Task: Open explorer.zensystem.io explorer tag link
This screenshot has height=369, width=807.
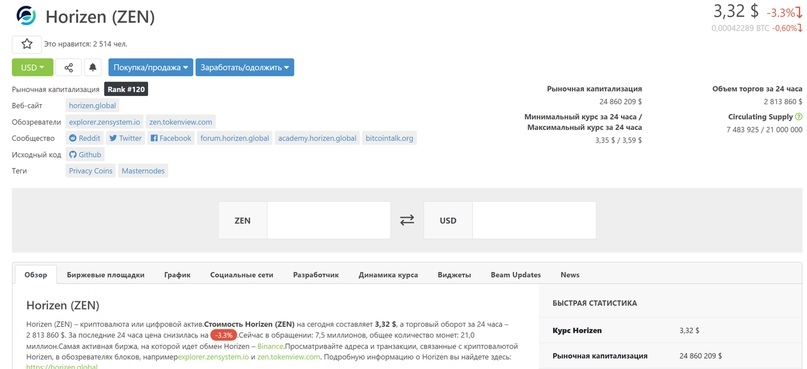Action: (x=104, y=122)
